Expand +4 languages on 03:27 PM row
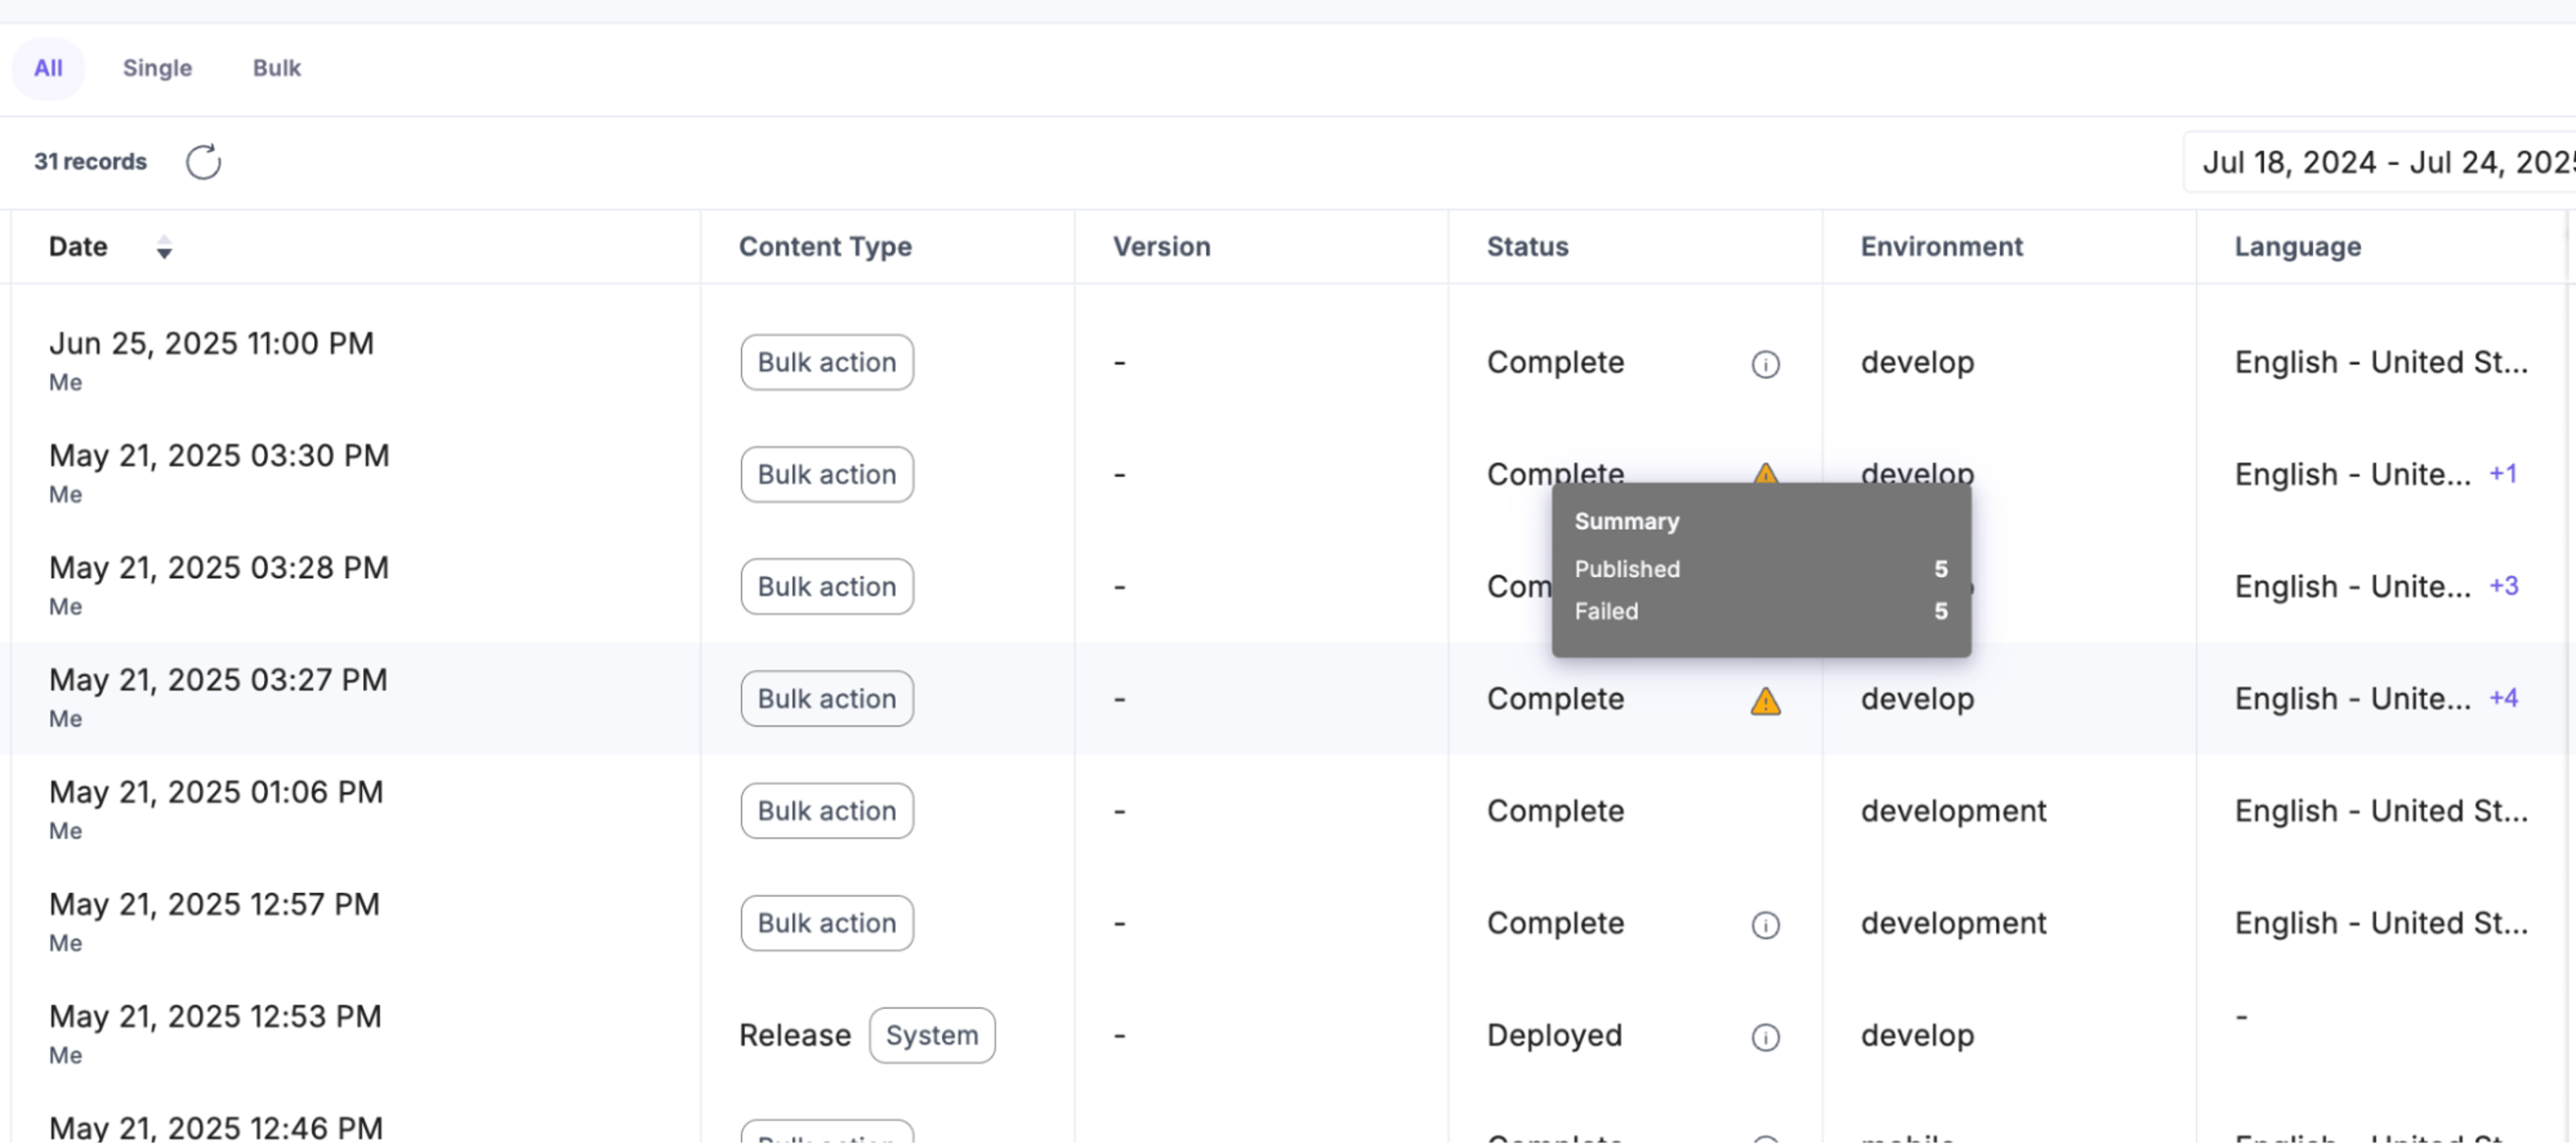Screen dimensions: 2576x1144 pyautogui.click(x=2502, y=698)
